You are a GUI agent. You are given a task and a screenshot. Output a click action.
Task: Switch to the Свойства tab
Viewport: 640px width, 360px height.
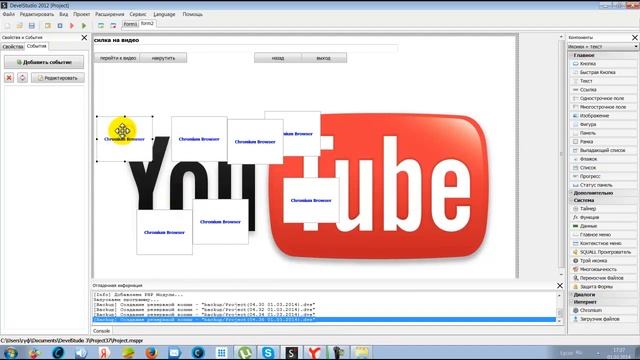coord(13,47)
